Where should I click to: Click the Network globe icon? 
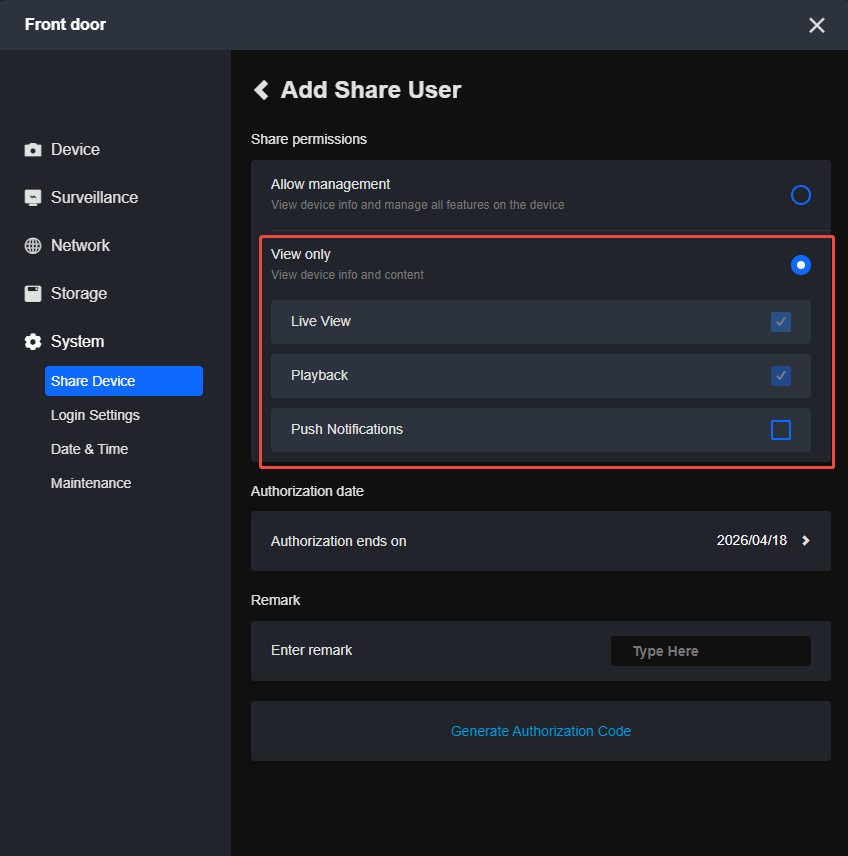pos(33,246)
